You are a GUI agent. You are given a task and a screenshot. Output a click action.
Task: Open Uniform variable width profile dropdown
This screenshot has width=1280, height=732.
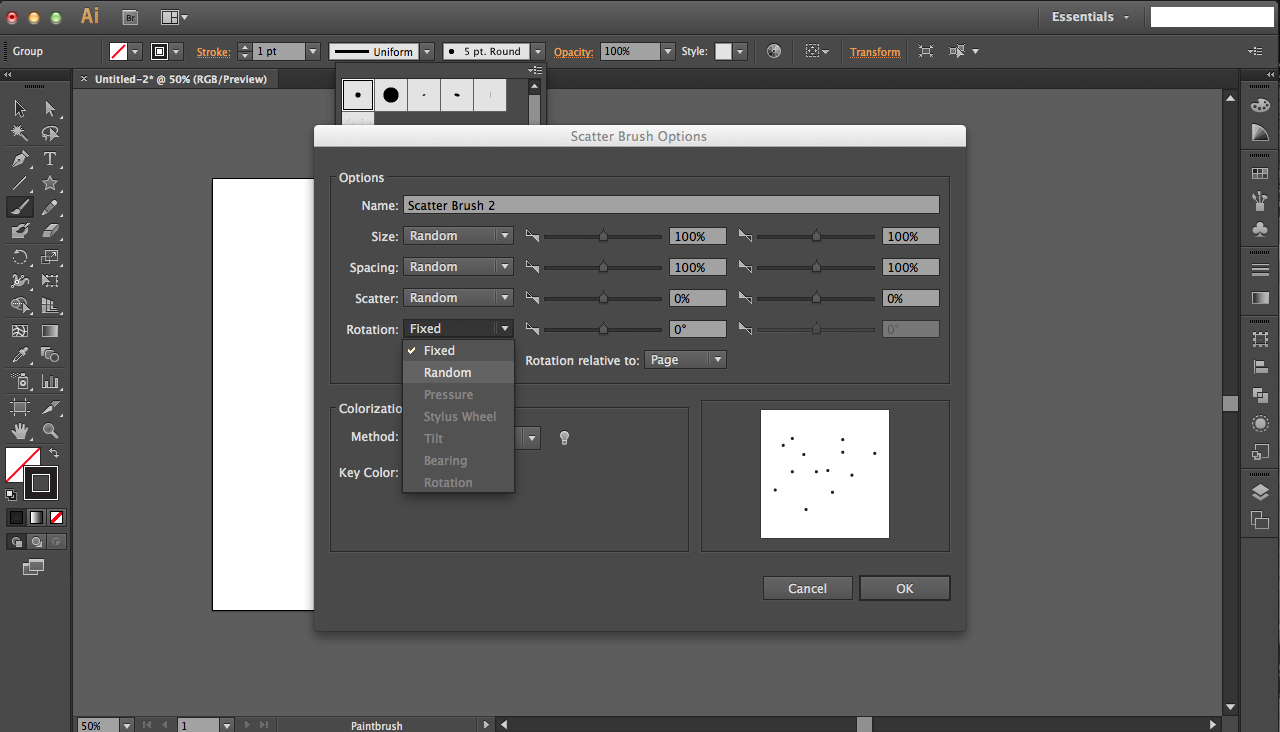tap(427, 51)
